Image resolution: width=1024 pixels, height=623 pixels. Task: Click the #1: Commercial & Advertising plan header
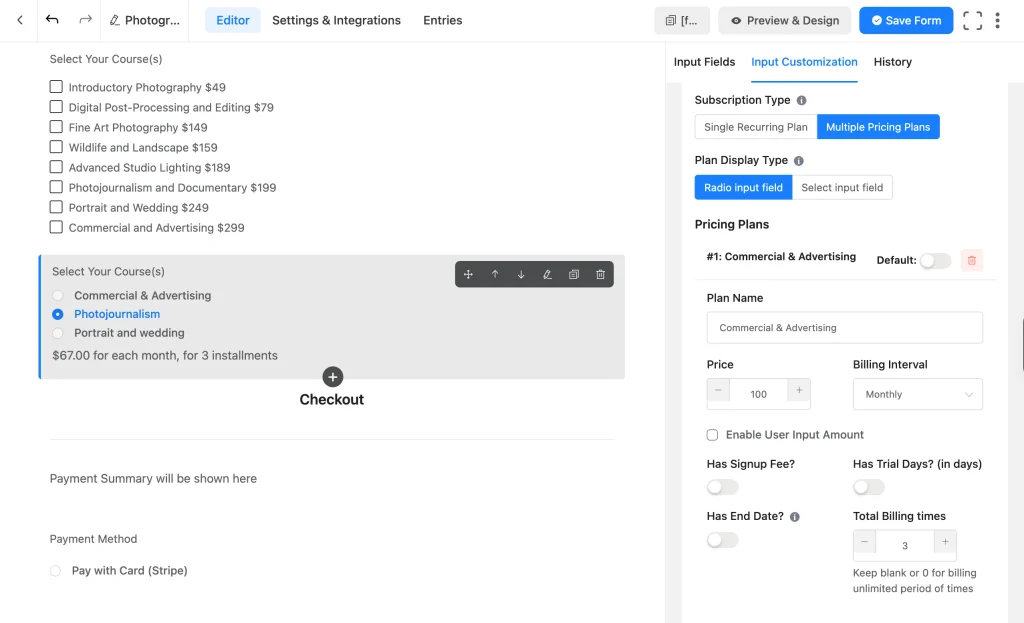click(781, 257)
